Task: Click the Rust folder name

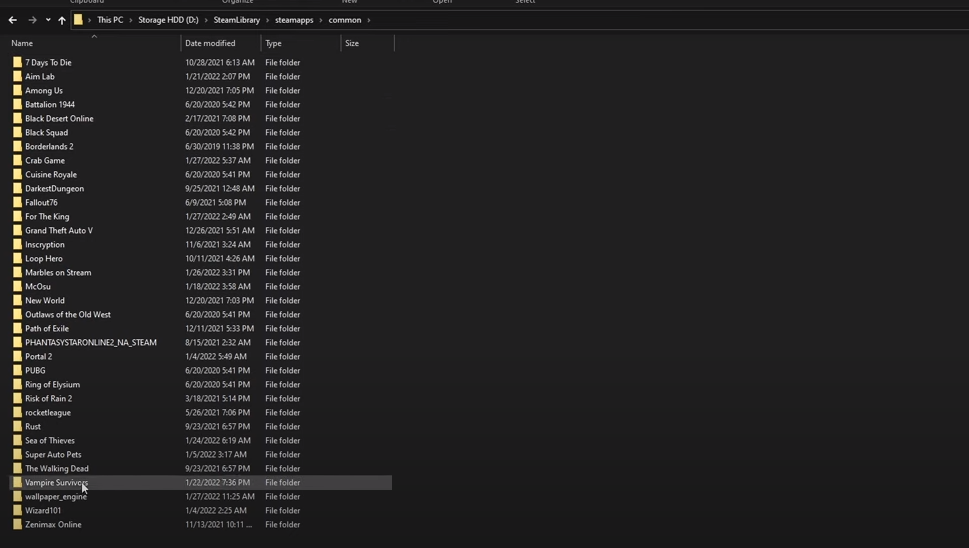Action: point(33,426)
